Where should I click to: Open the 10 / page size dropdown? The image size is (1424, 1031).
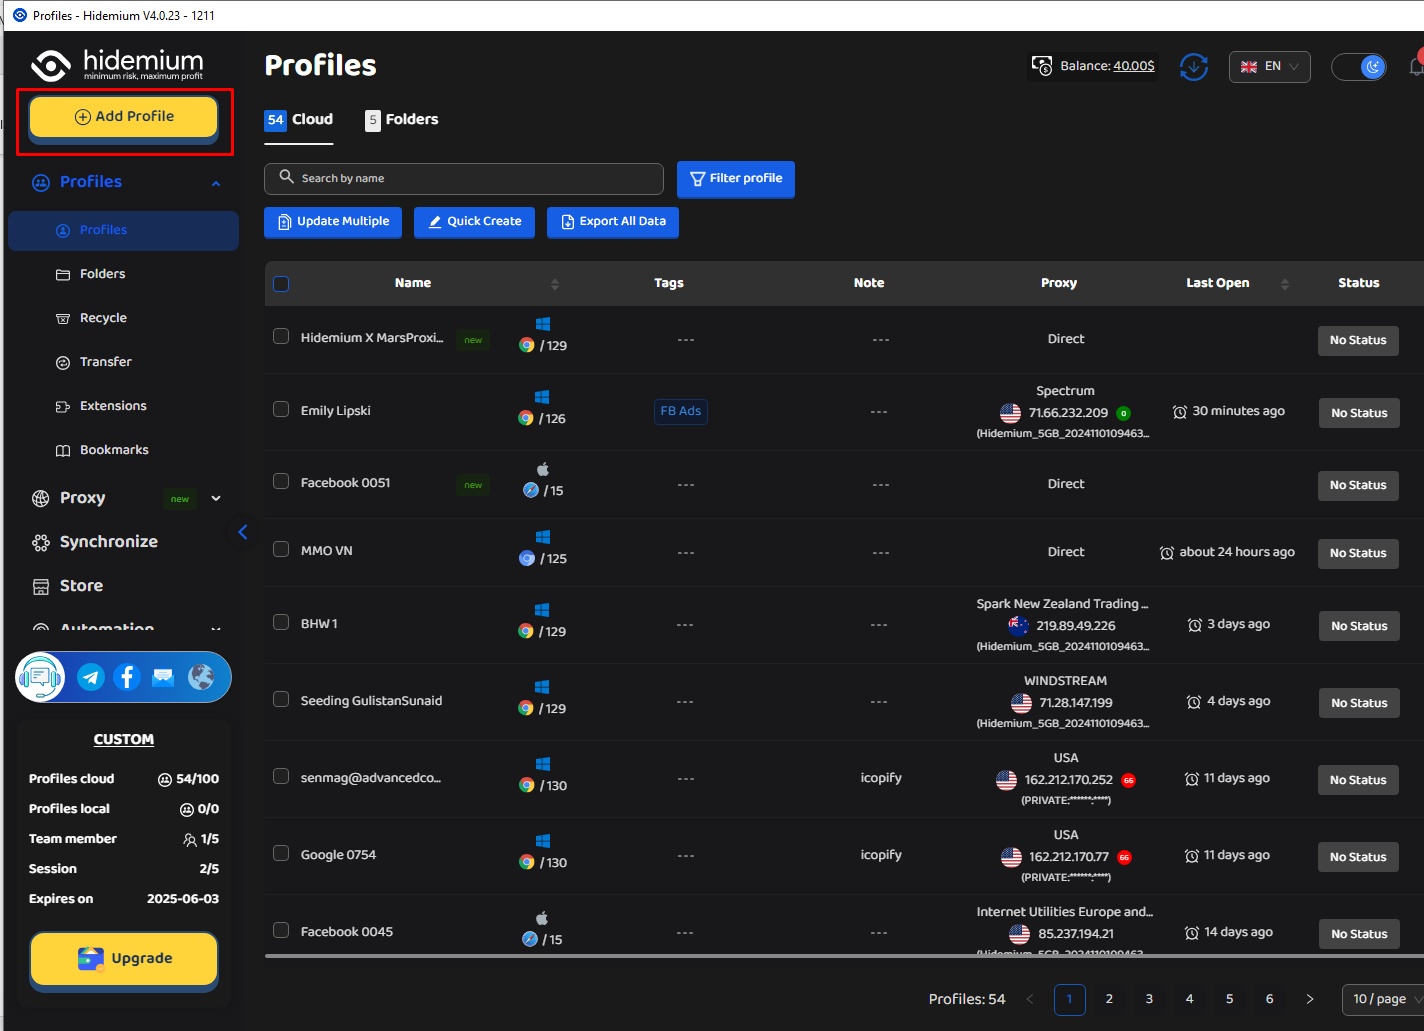[1382, 999]
